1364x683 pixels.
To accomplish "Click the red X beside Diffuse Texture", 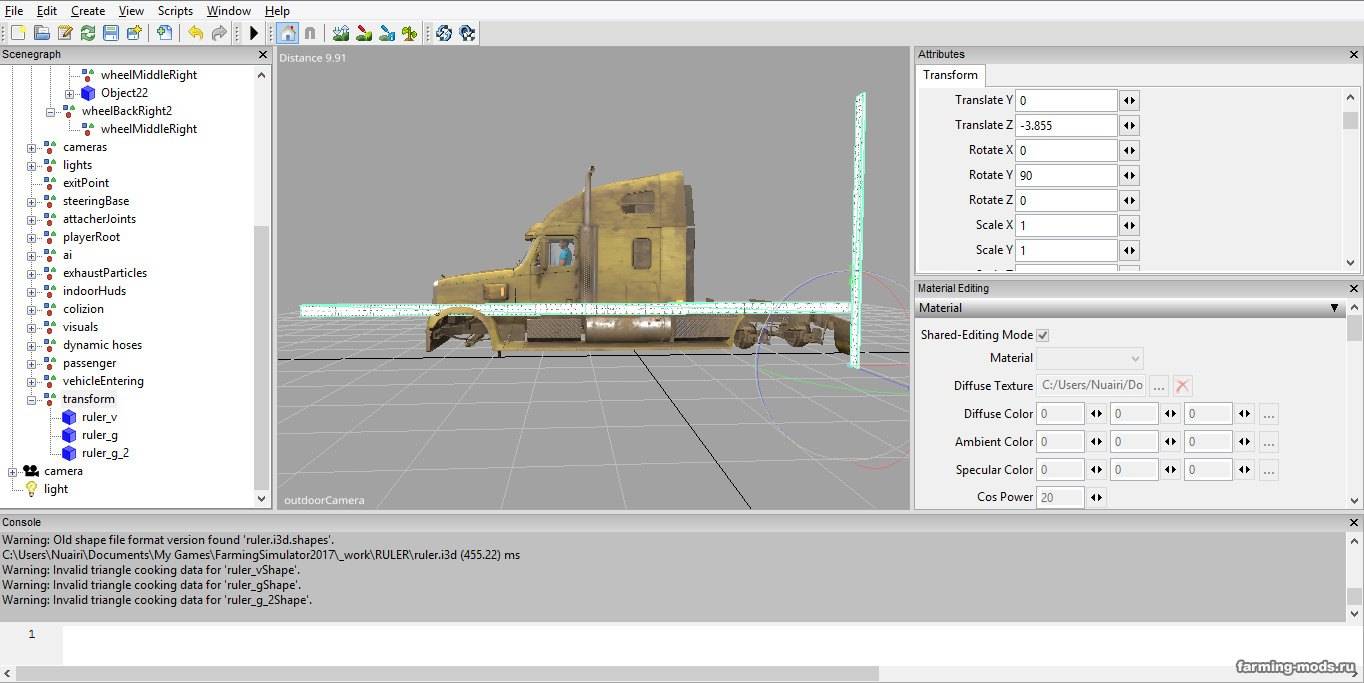I will (x=1183, y=385).
